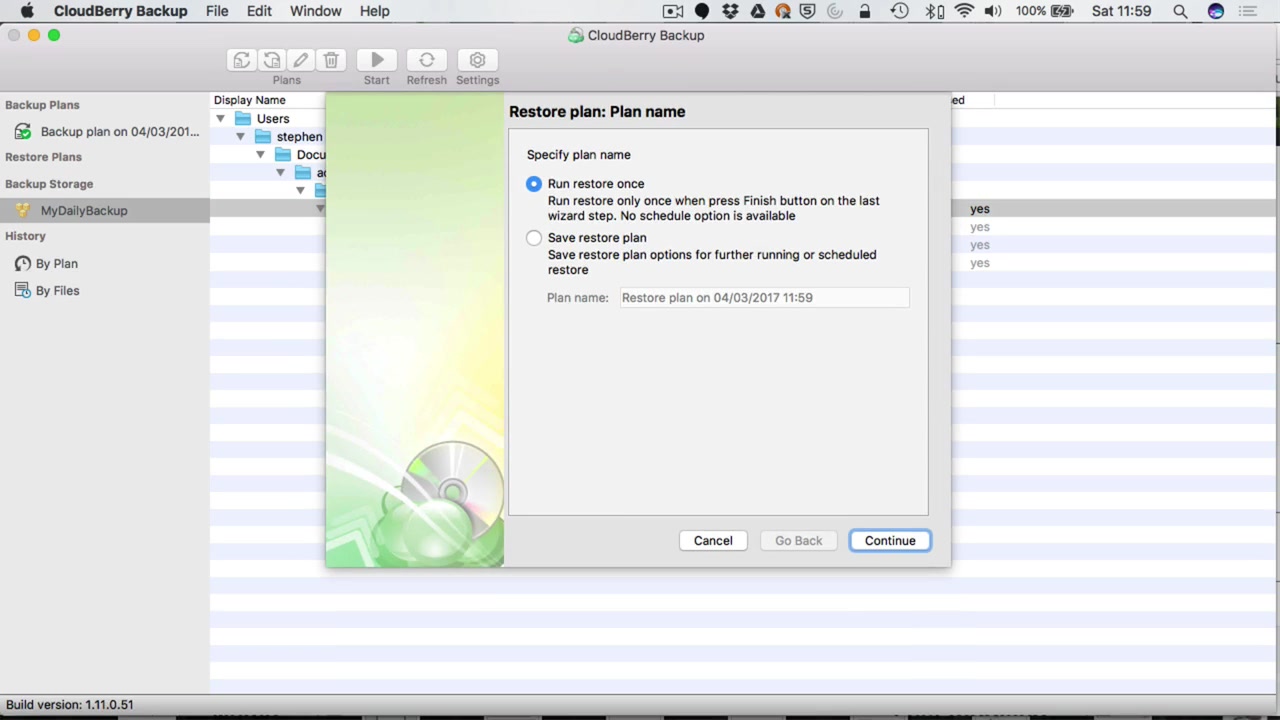Click the Go Back button
1280x720 pixels.
pos(799,541)
